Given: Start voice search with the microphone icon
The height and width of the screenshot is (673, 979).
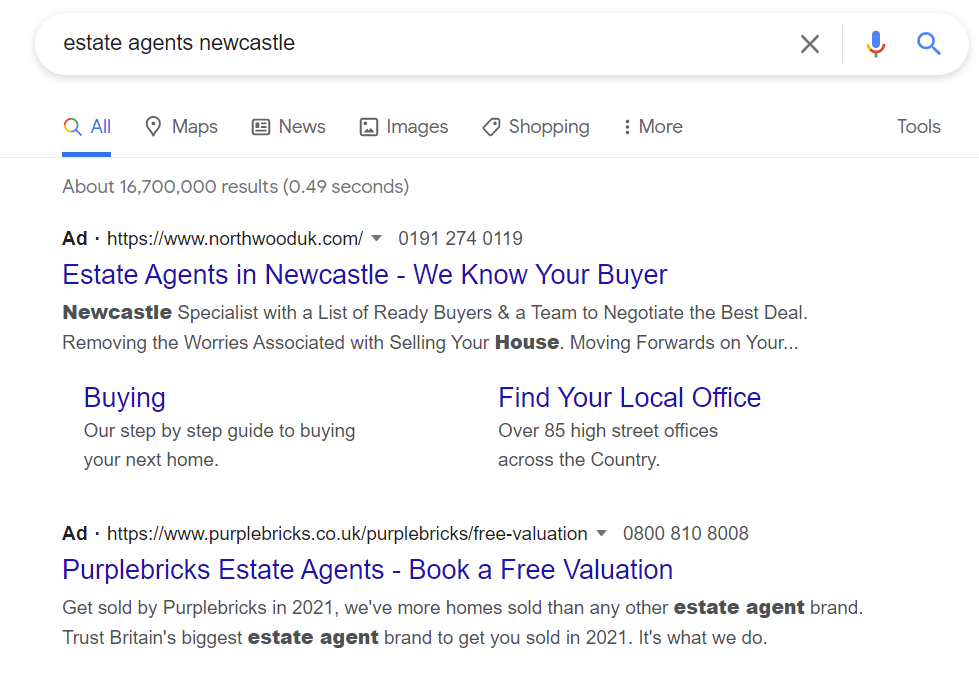Looking at the screenshot, I should click(876, 44).
